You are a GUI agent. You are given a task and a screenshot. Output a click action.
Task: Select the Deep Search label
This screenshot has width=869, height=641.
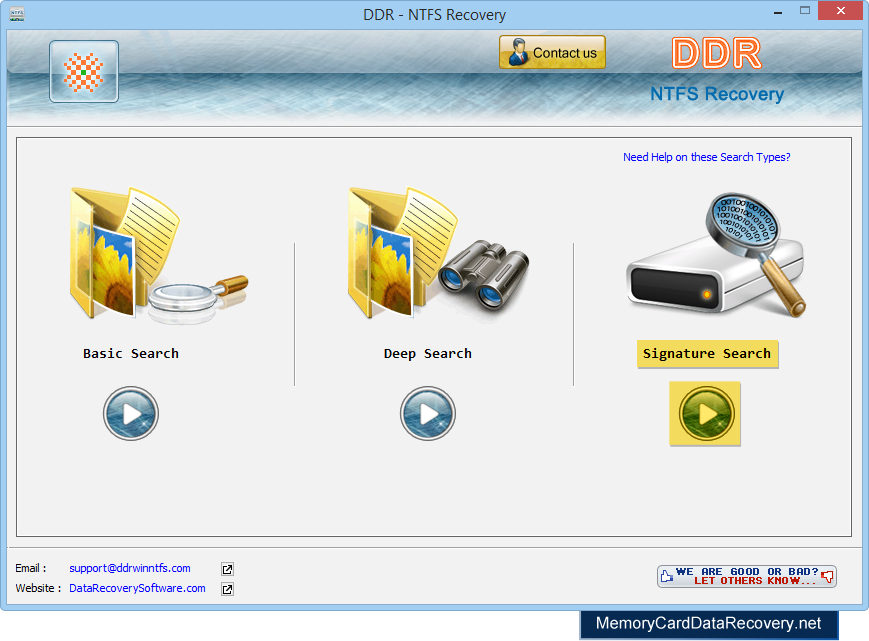428,353
